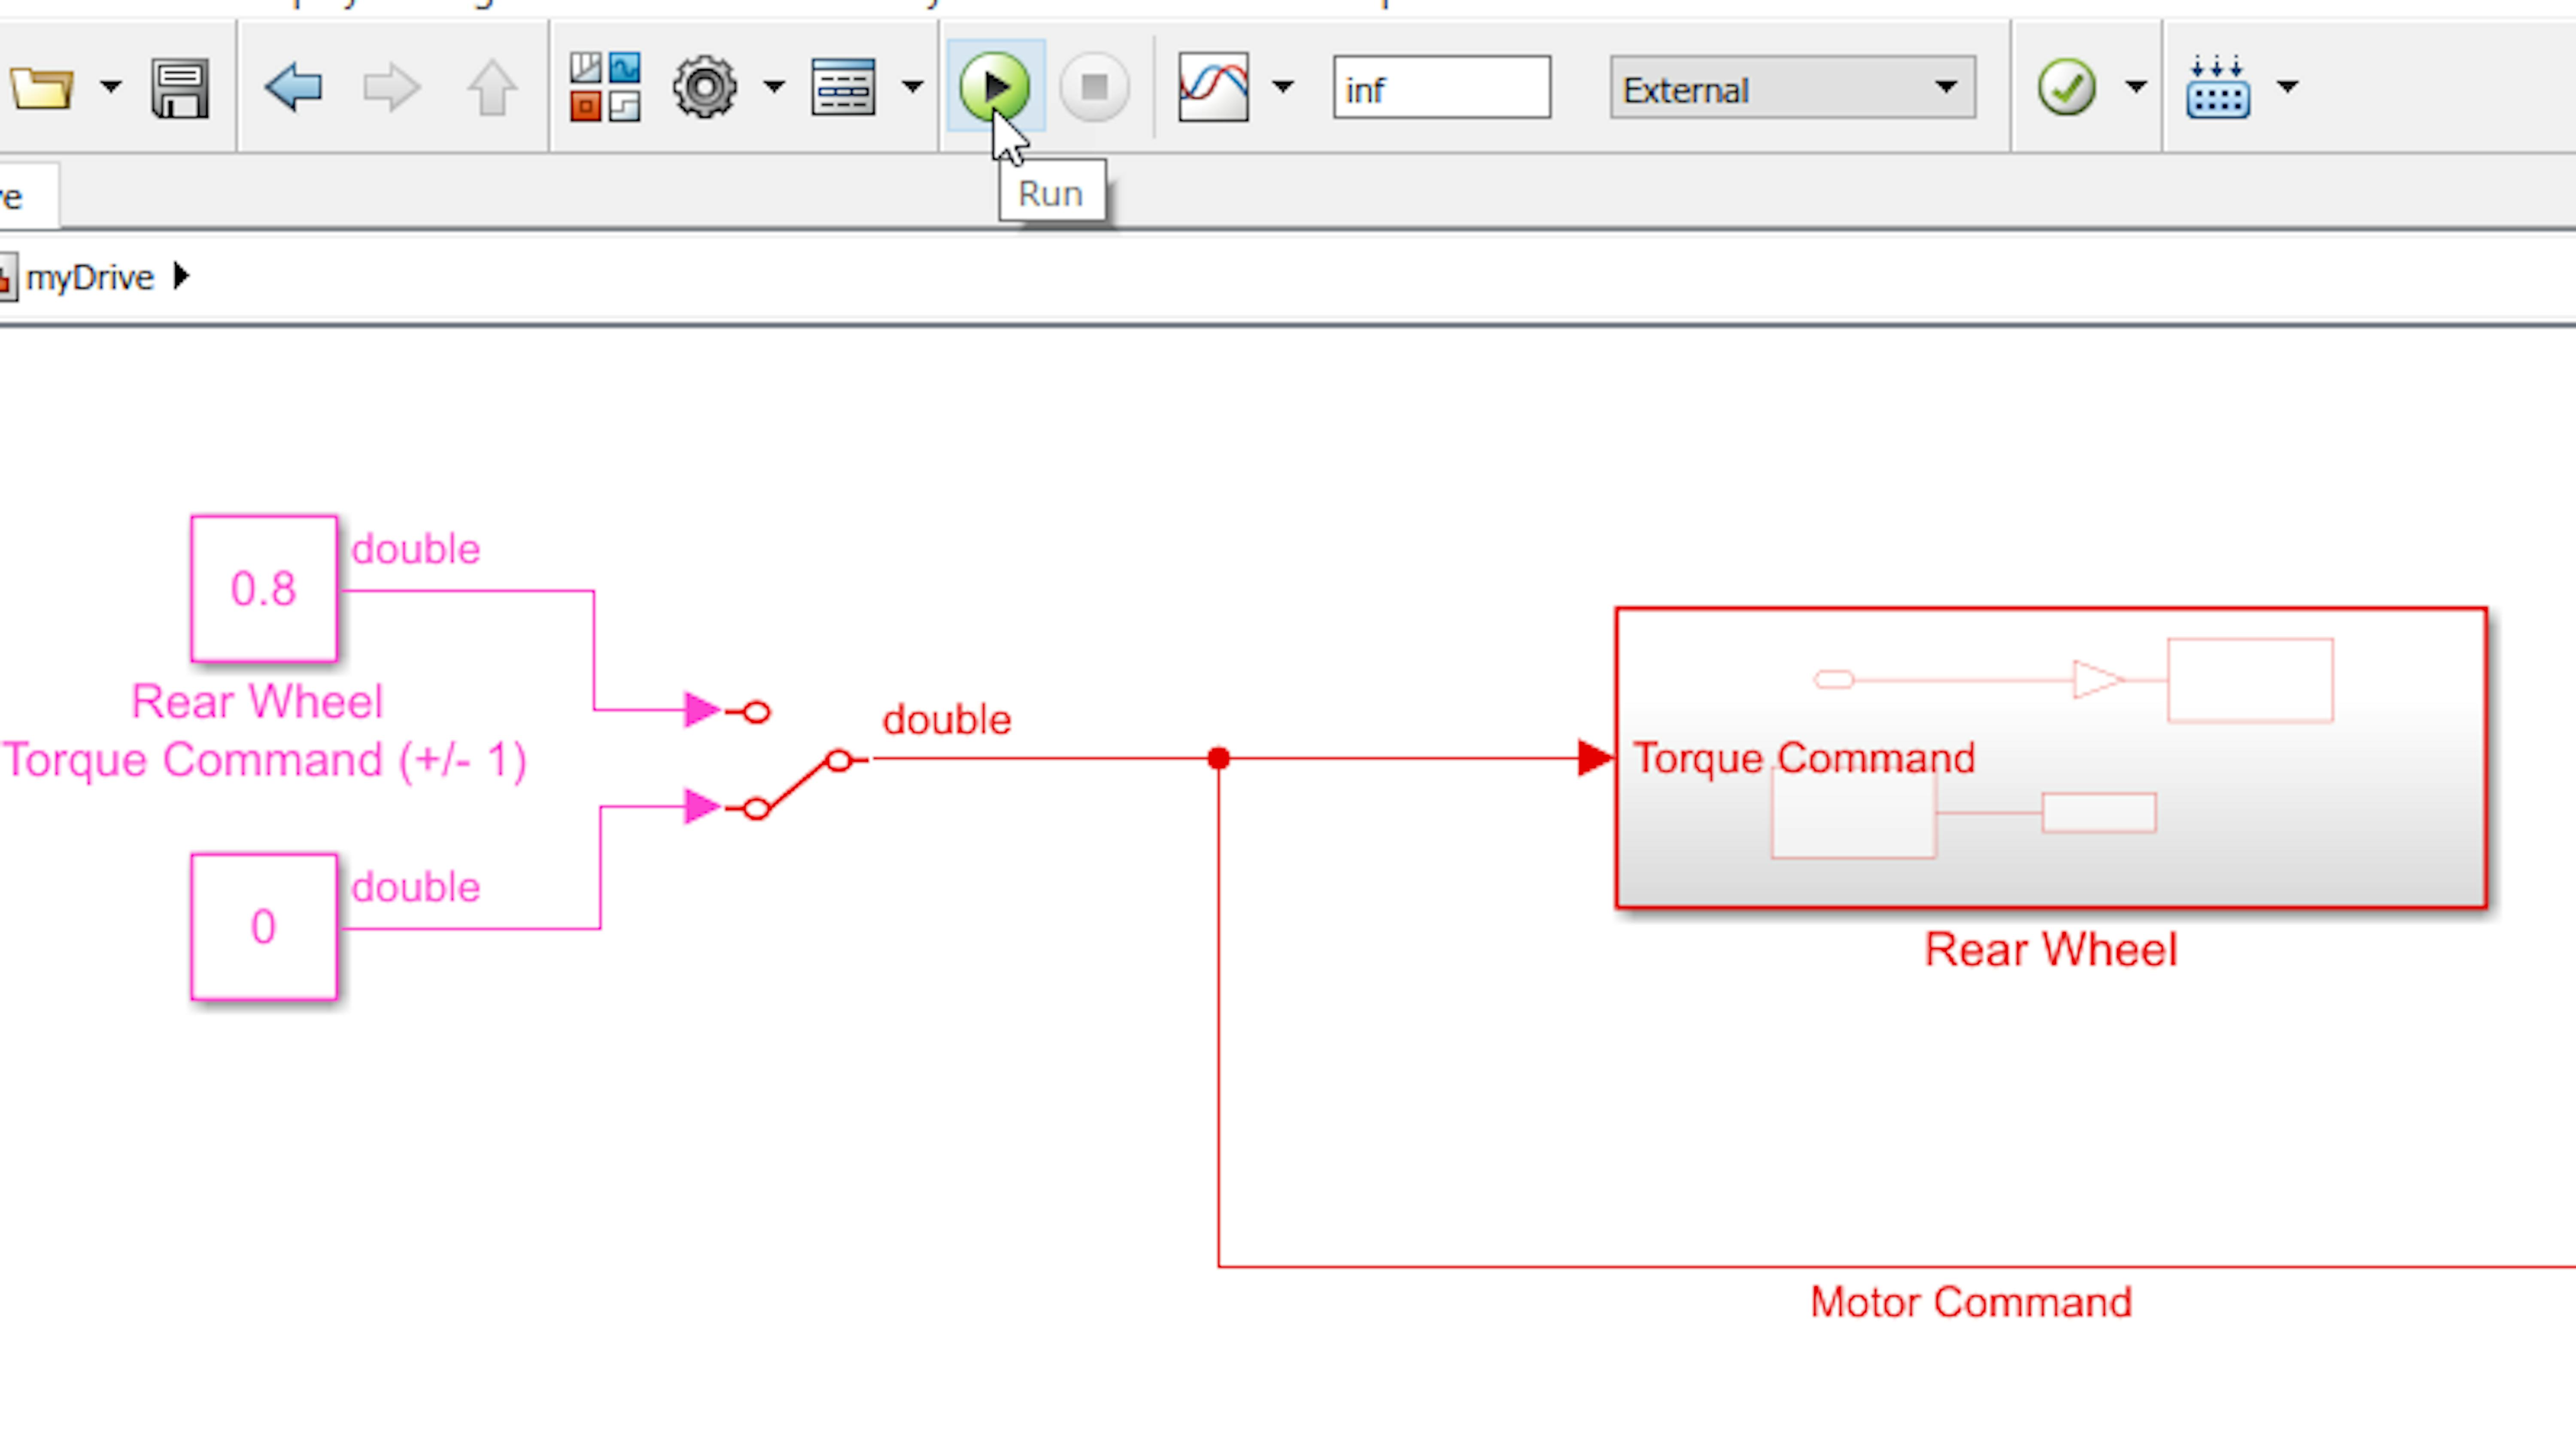Expand the Open folder dropdown arrow
This screenshot has width=2576, height=1449.
coord(111,87)
